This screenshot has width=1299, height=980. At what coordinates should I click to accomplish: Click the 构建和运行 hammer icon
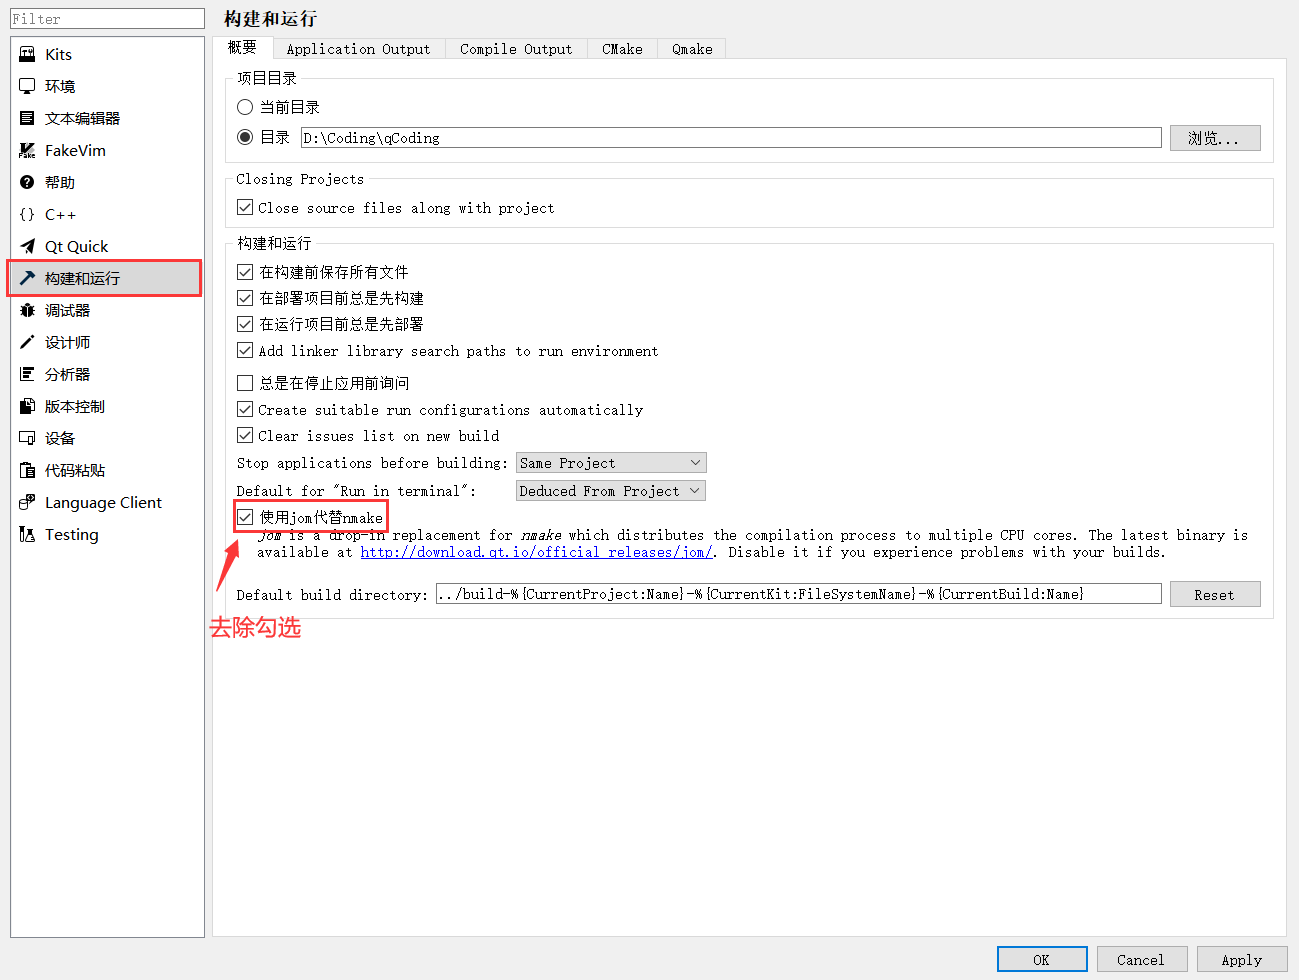click(27, 278)
